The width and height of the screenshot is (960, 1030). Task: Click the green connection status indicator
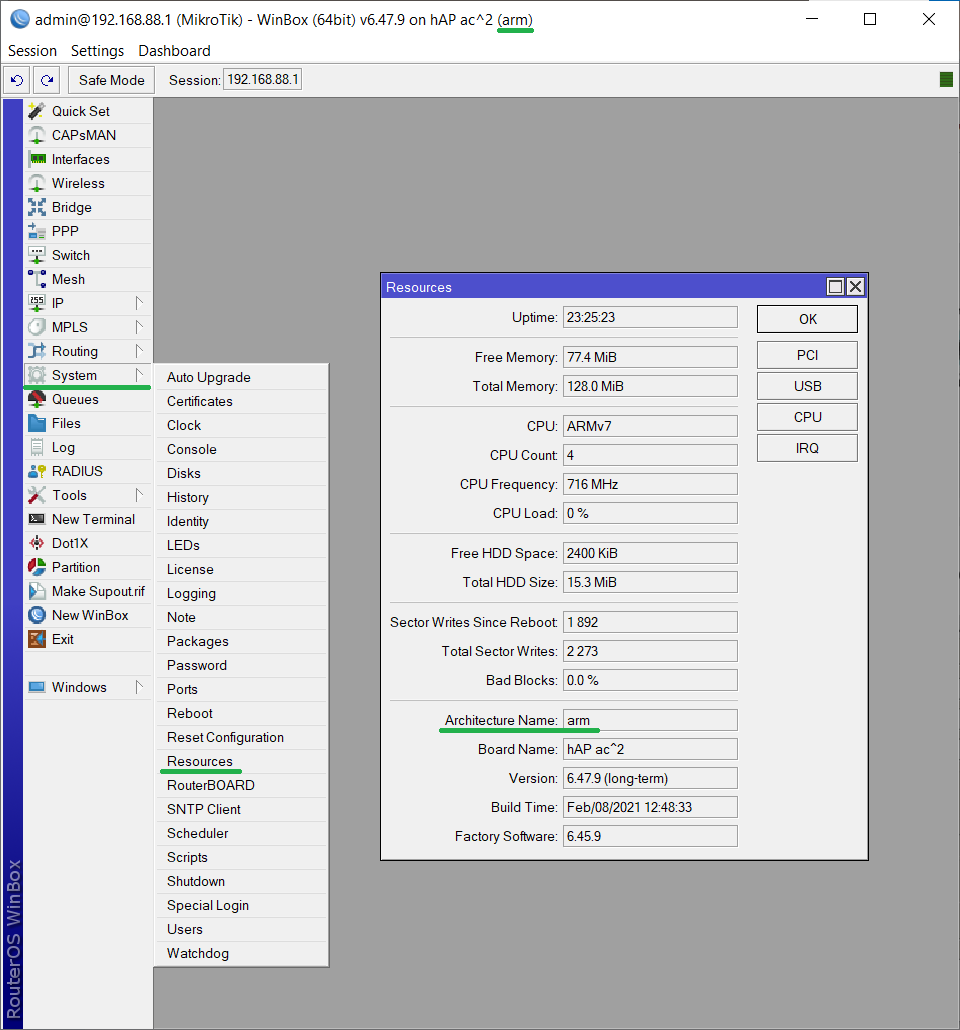pos(946,80)
